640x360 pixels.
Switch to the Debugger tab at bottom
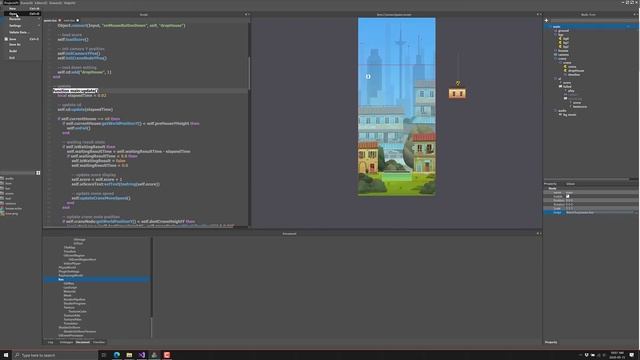coord(66,342)
